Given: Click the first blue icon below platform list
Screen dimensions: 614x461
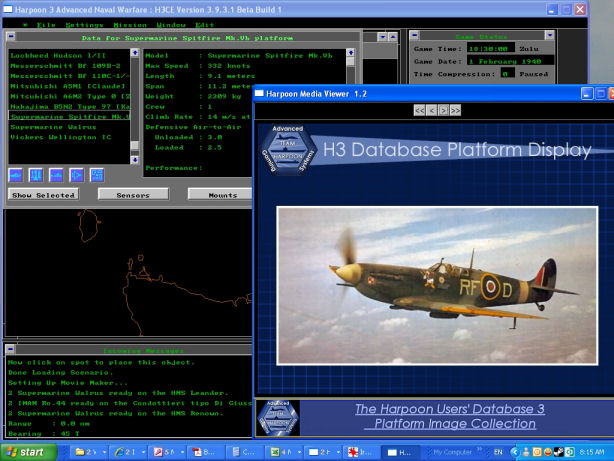Looking at the screenshot, I should point(17,174).
